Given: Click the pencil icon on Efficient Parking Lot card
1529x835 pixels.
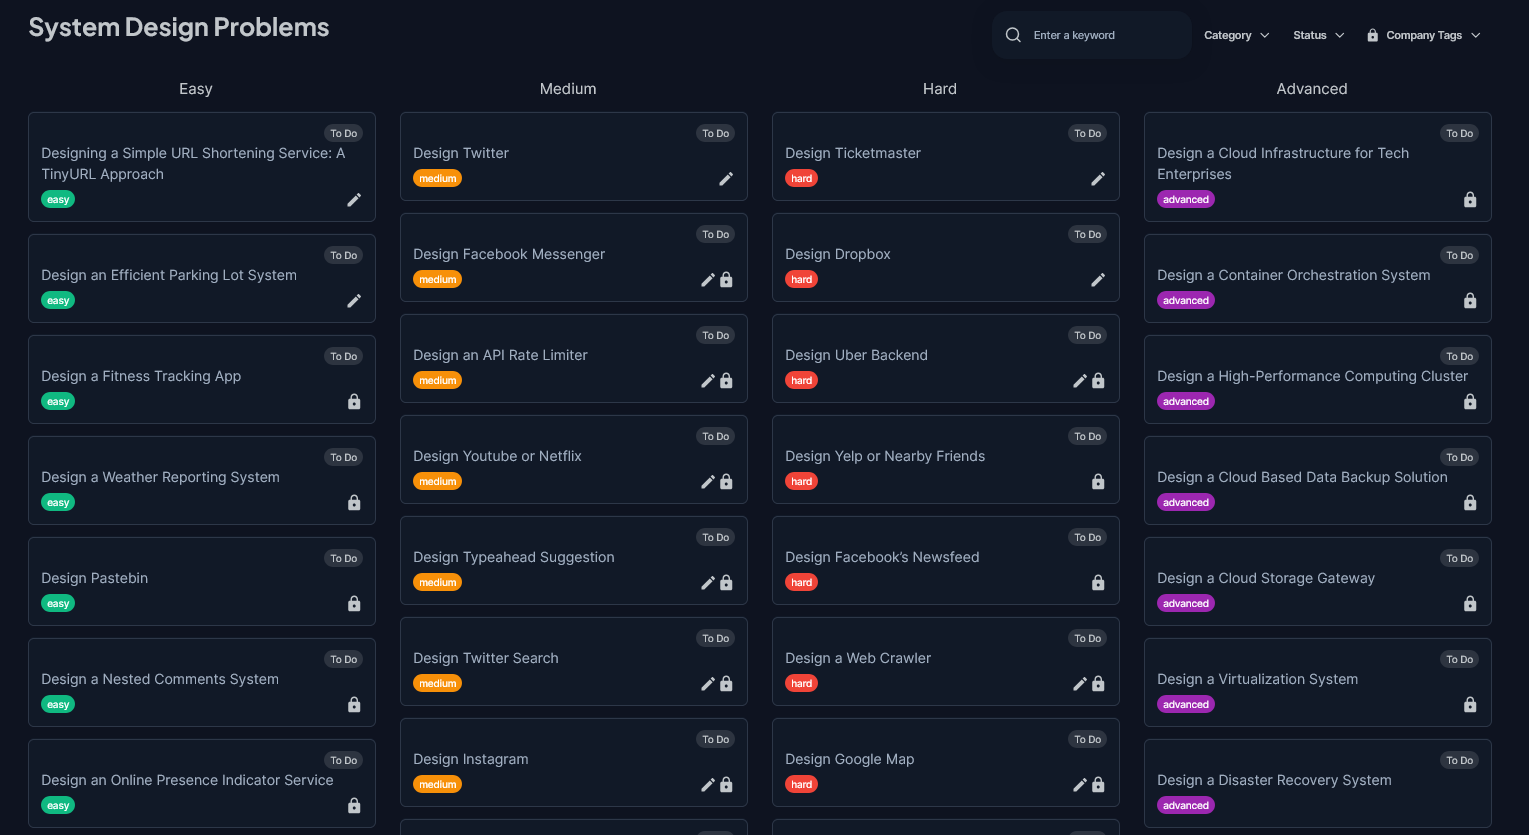Looking at the screenshot, I should [354, 301].
